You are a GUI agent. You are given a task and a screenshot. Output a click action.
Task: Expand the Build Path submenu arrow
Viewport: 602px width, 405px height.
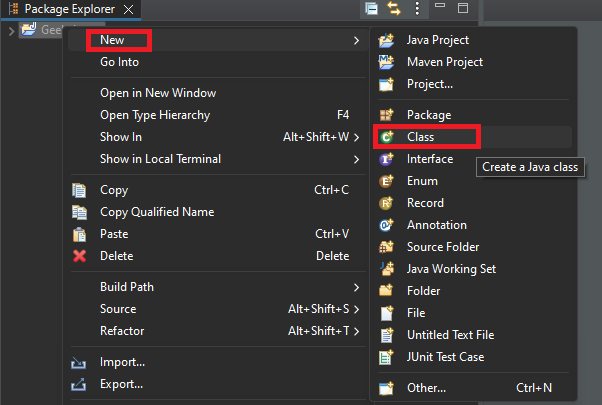point(356,287)
